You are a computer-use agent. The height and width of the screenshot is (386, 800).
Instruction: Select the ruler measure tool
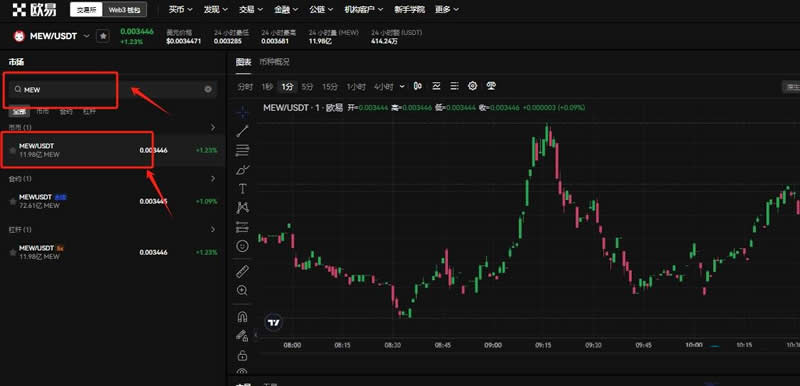point(242,271)
